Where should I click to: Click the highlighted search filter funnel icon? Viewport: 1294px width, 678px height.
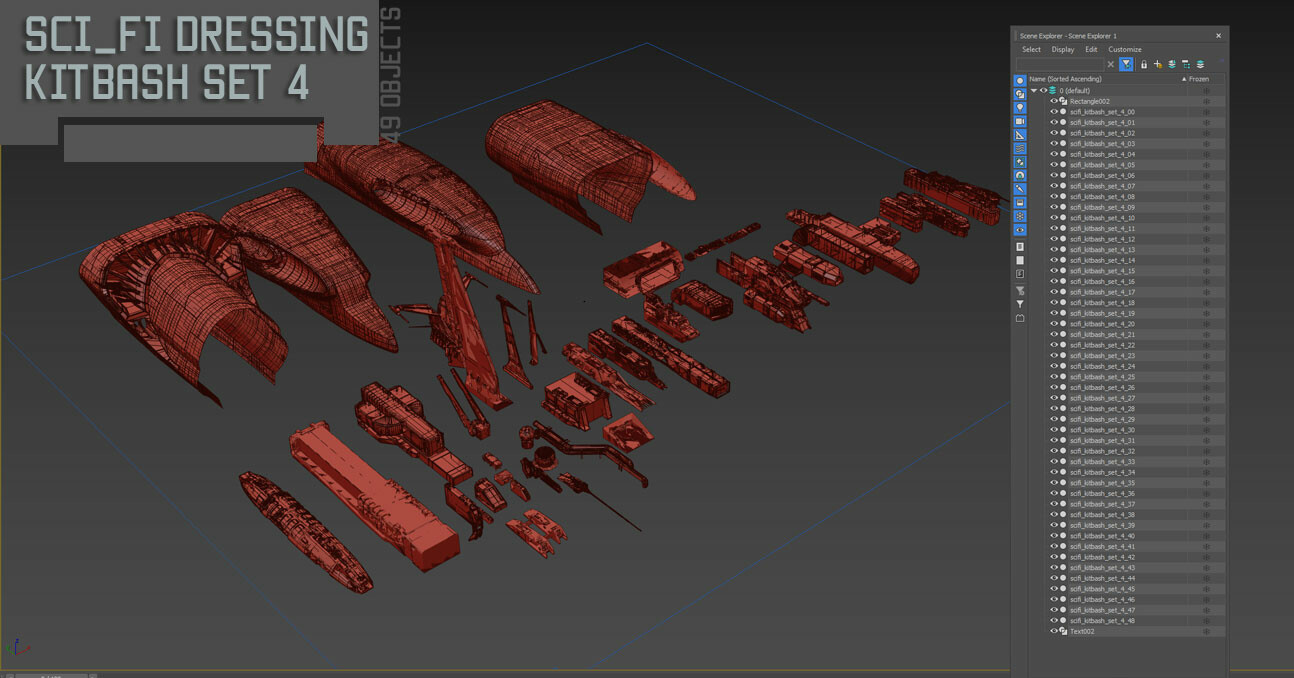click(x=1125, y=64)
